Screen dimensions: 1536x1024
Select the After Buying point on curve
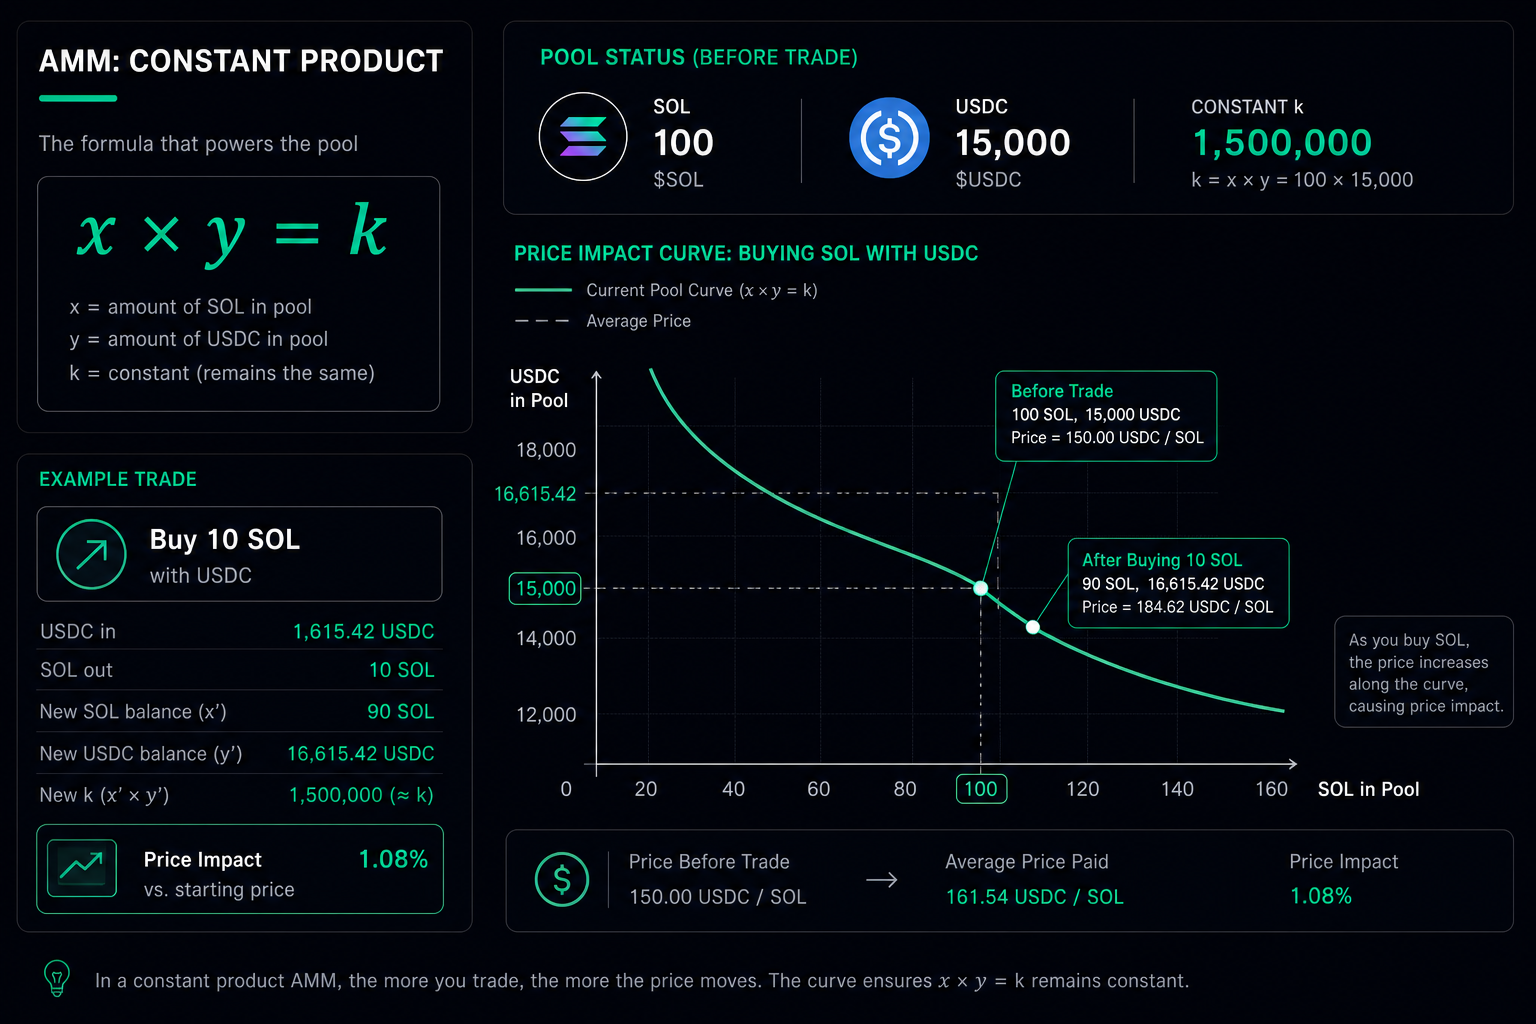pos(1033,627)
